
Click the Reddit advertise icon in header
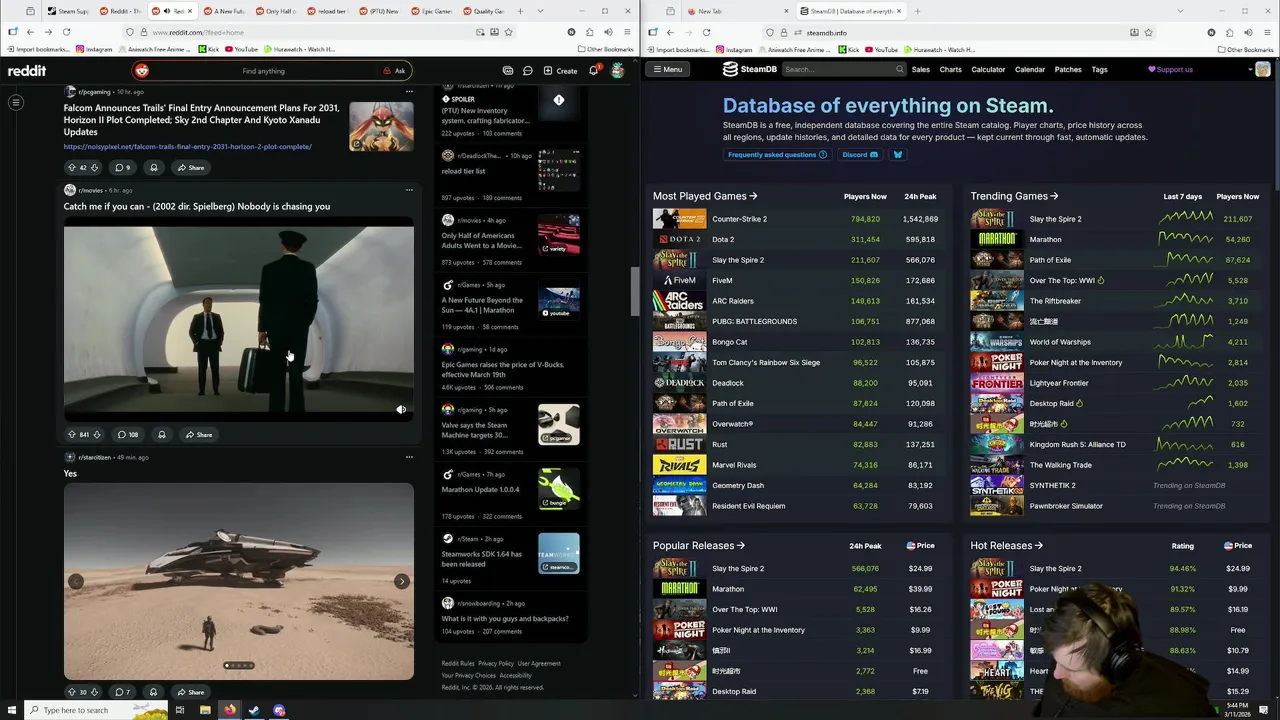[x=507, y=71]
